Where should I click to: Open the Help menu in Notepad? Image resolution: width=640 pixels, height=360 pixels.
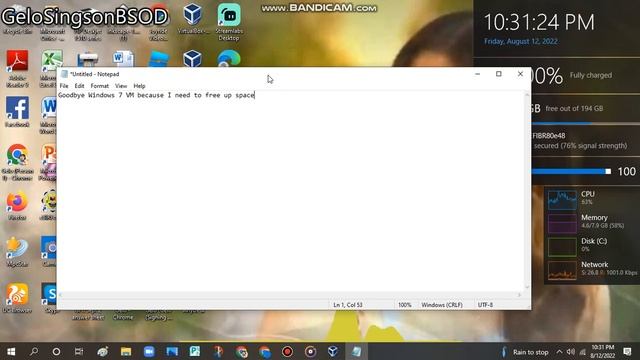tap(139, 86)
